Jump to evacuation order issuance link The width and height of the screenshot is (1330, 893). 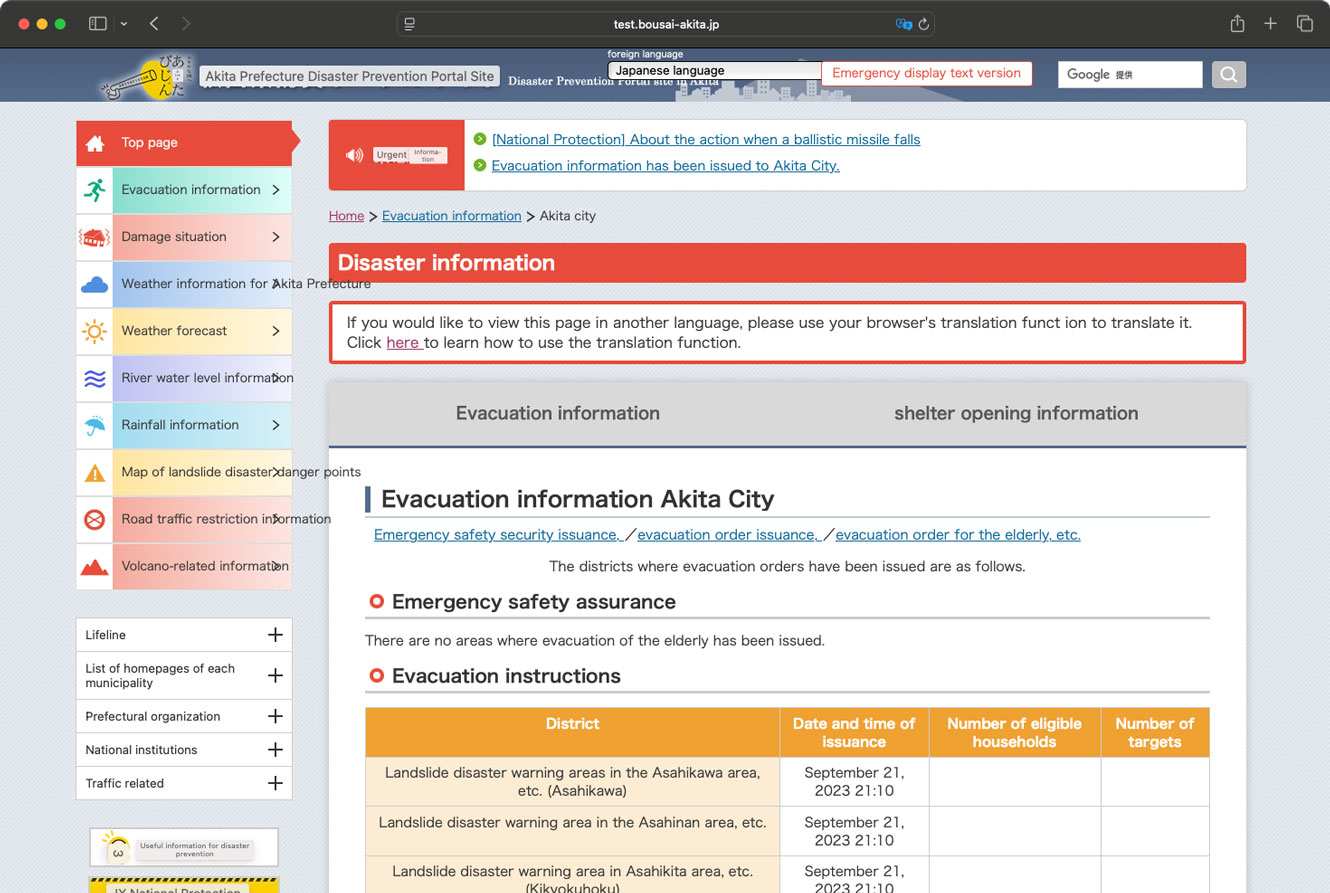[729, 535]
